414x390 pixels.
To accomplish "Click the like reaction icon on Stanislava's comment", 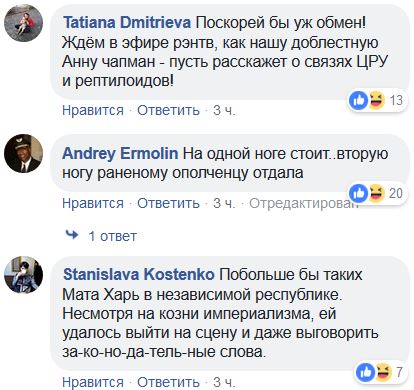I will point(365,372).
